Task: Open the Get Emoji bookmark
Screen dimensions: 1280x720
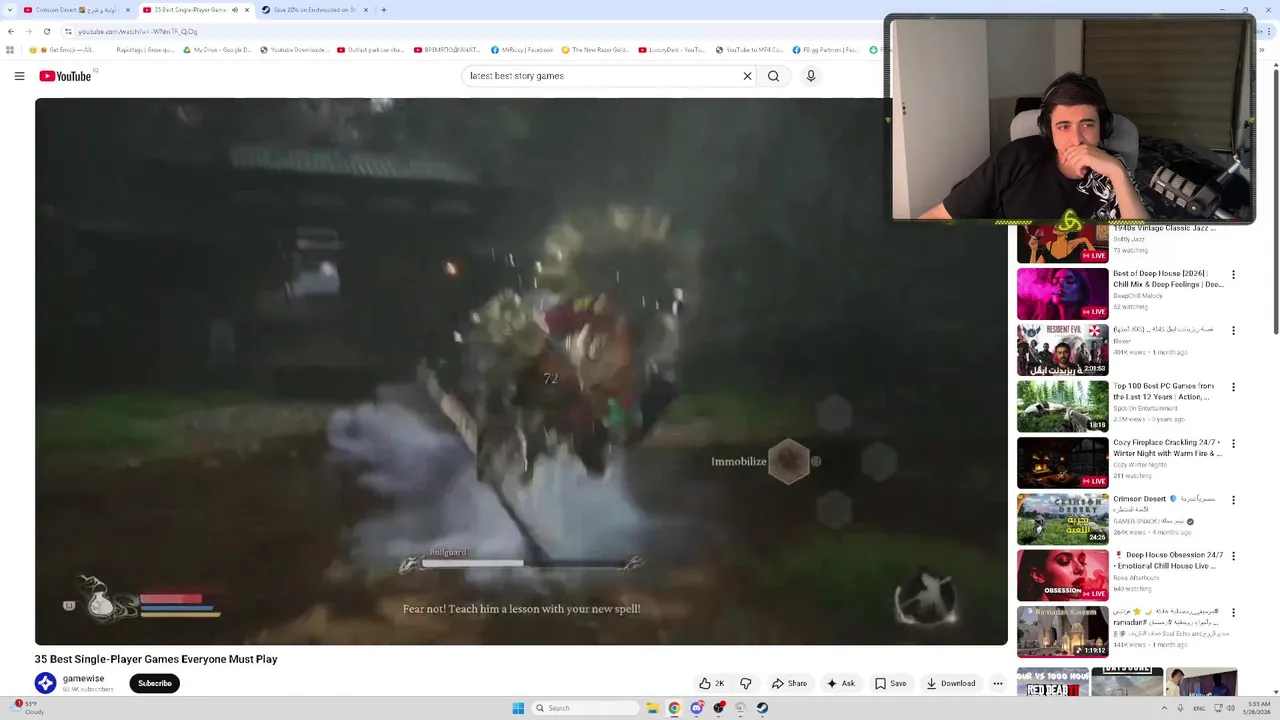Action: pos(61,50)
